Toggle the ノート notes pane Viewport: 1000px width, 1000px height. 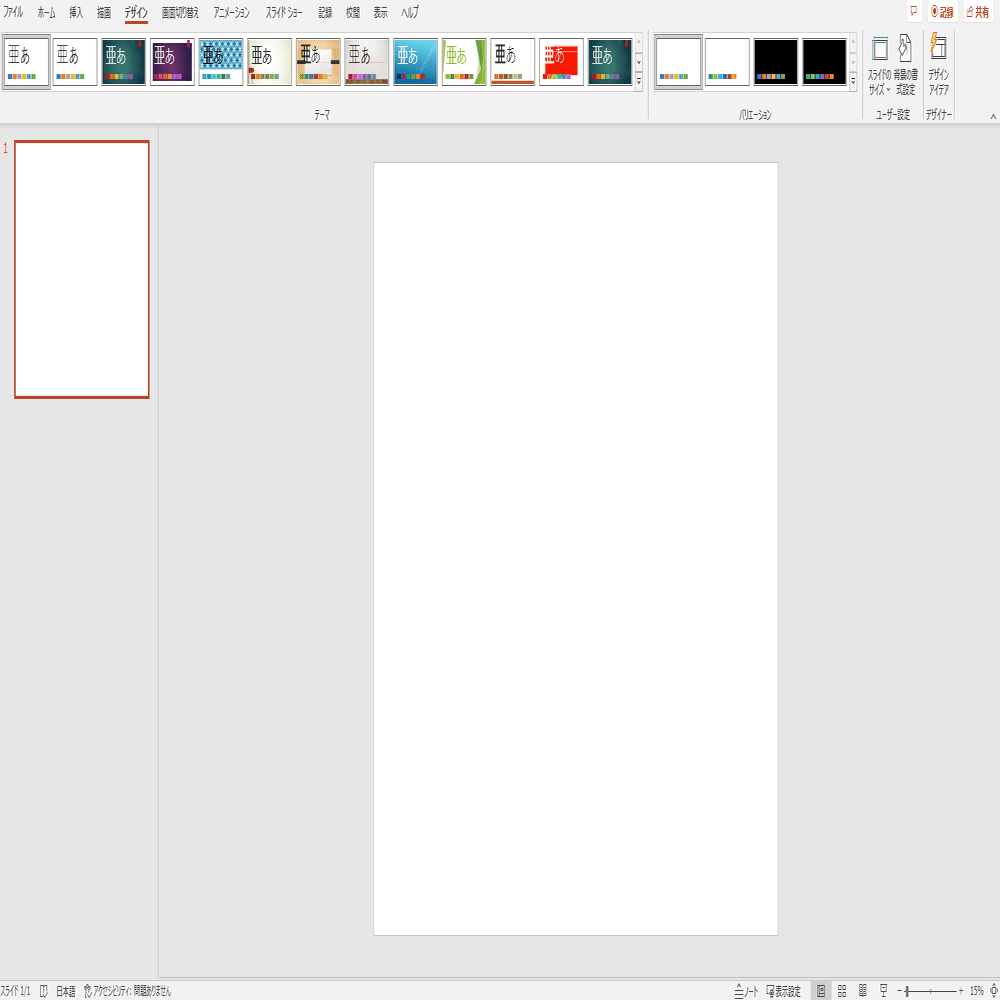[x=746, y=990]
